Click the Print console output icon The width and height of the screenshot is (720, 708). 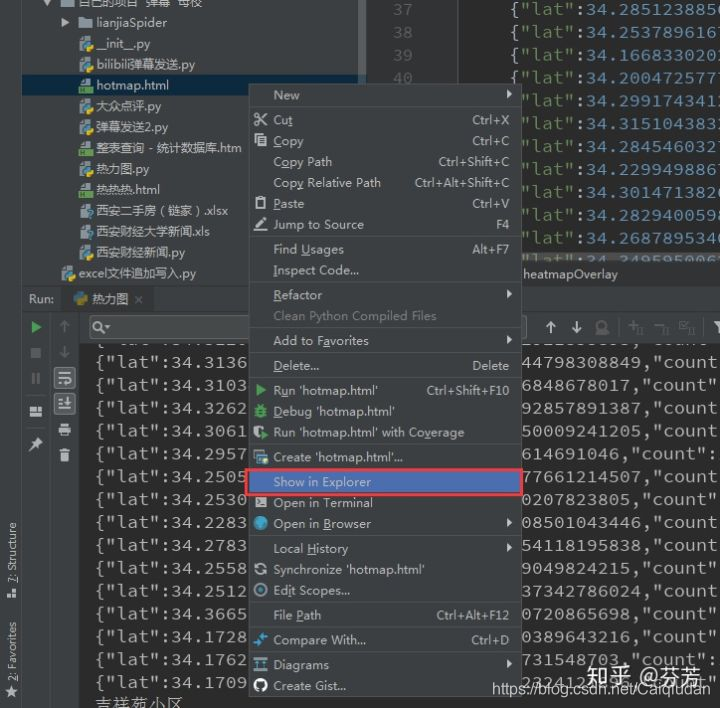coord(64,429)
